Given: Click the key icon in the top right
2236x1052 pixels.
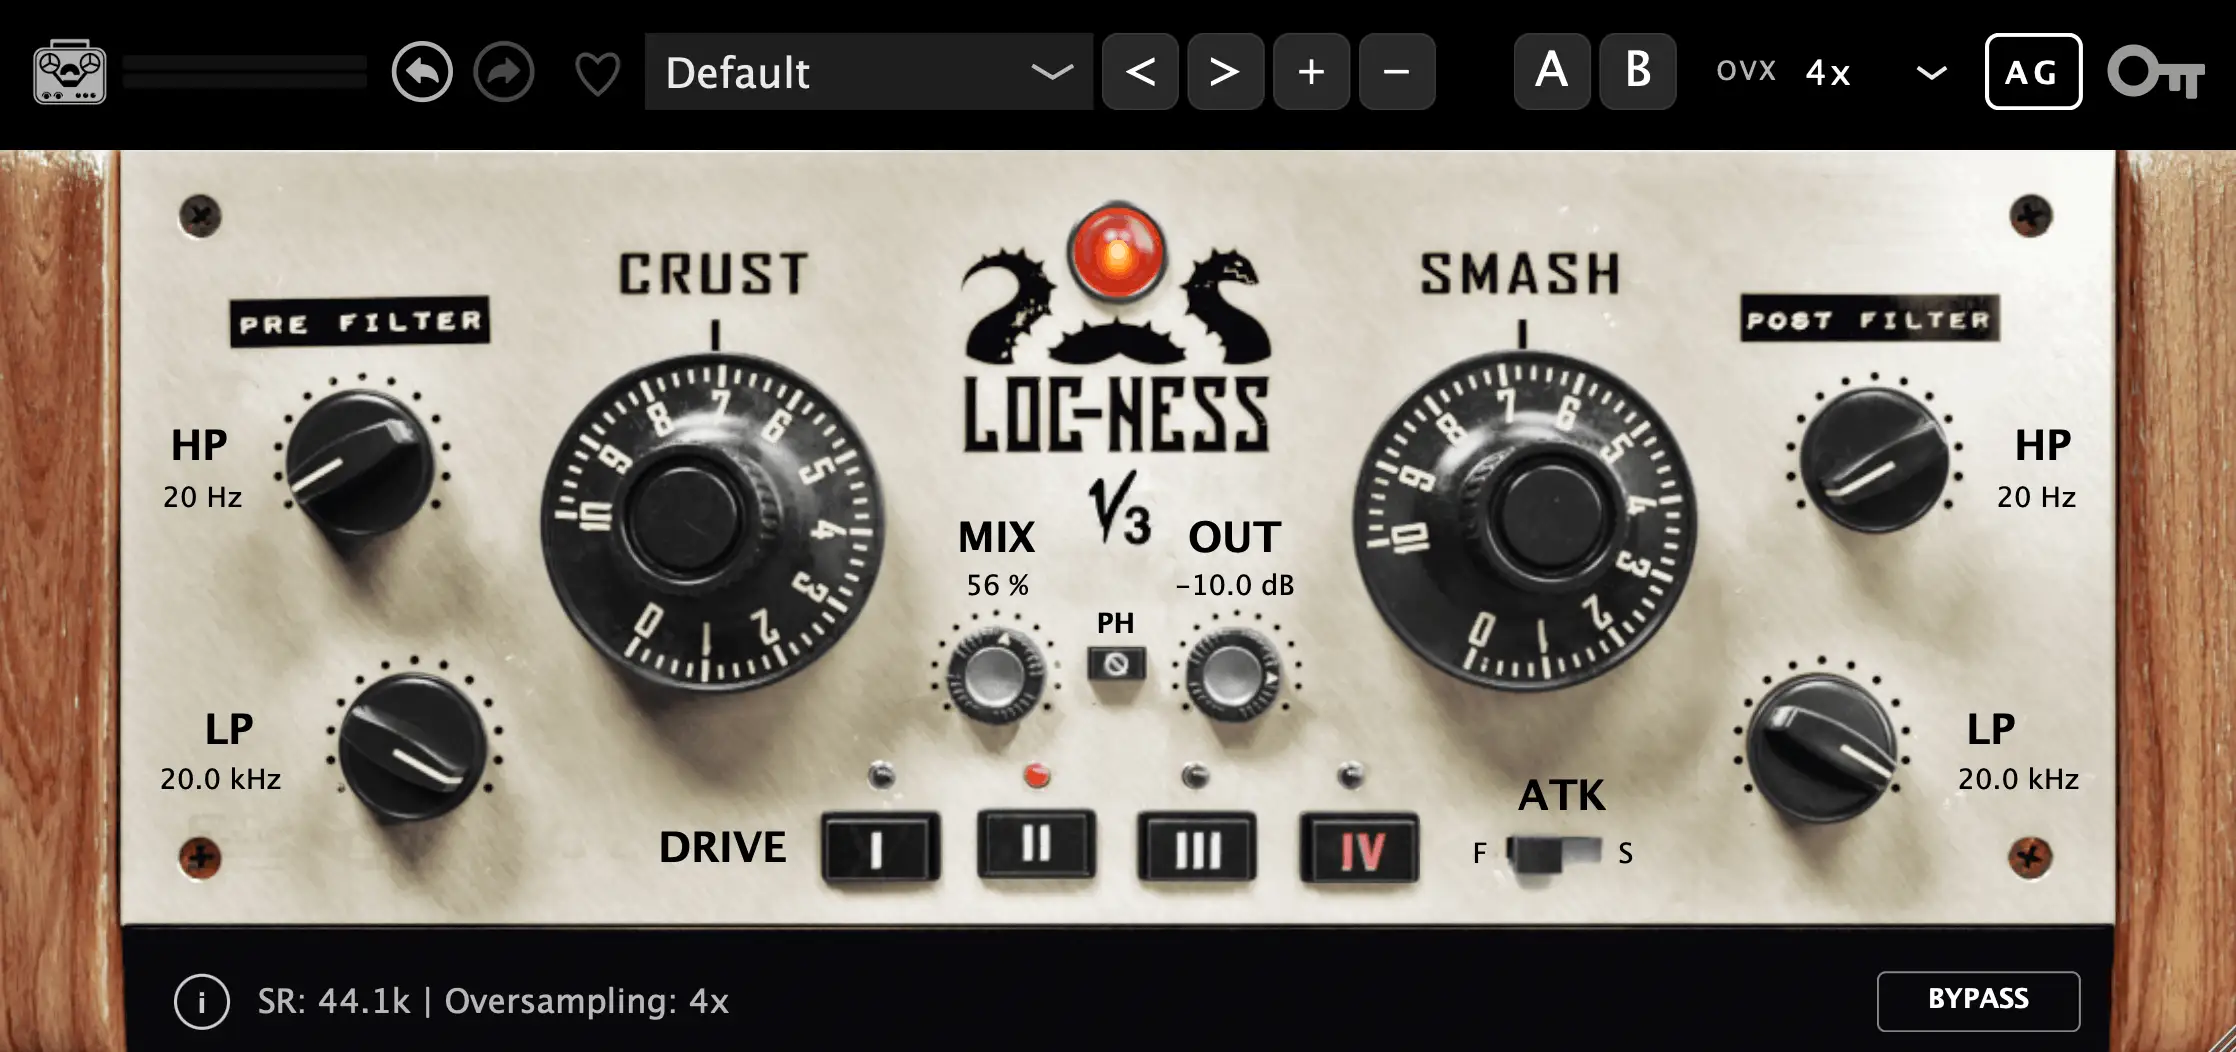Looking at the screenshot, I should tap(2155, 72).
